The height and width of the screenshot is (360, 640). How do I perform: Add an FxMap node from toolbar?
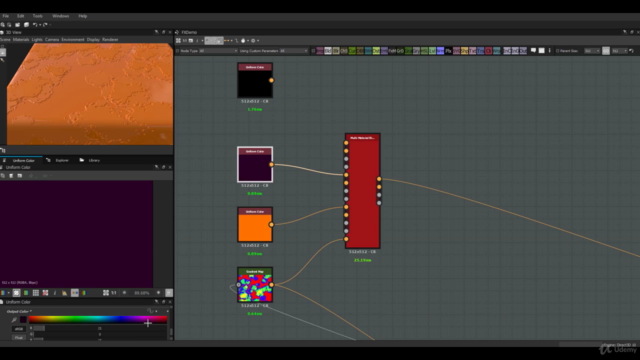click(x=392, y=51)
